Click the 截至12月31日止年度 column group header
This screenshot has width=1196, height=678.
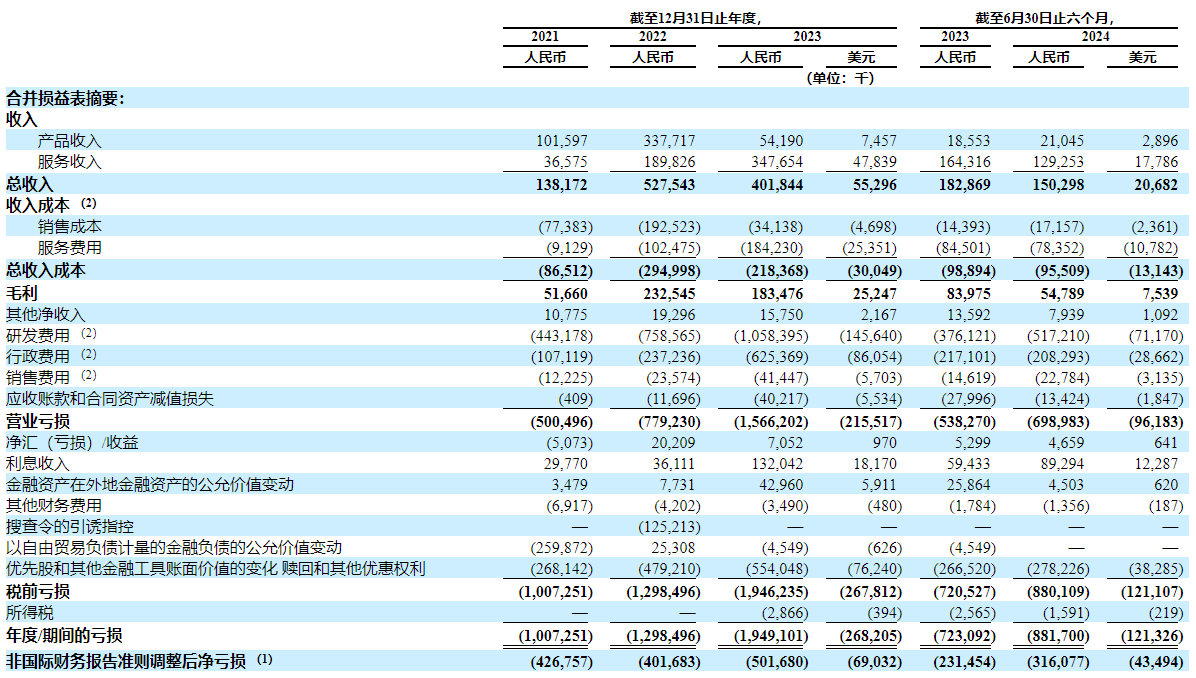(696, 17)
